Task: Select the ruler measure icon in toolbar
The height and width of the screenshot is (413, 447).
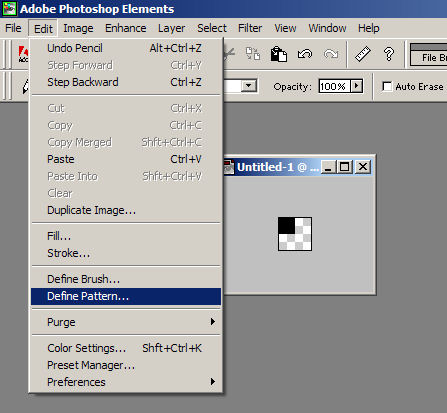Action: click(362, 54)
